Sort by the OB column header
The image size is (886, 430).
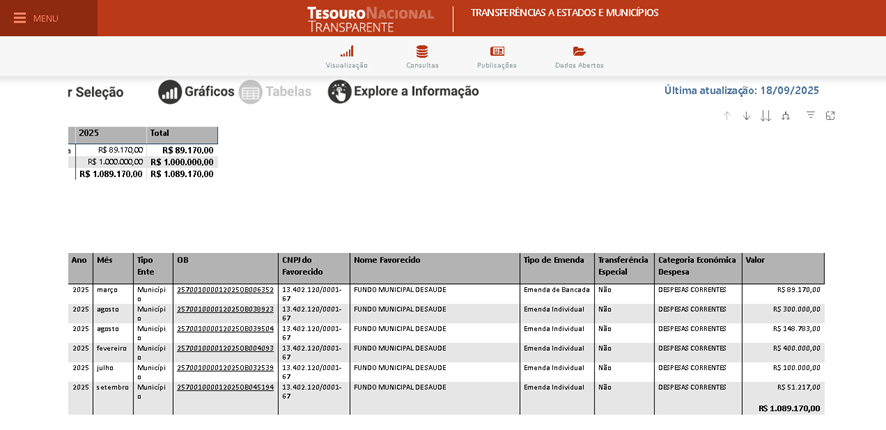pyautogui.click(x=225, y=268)
